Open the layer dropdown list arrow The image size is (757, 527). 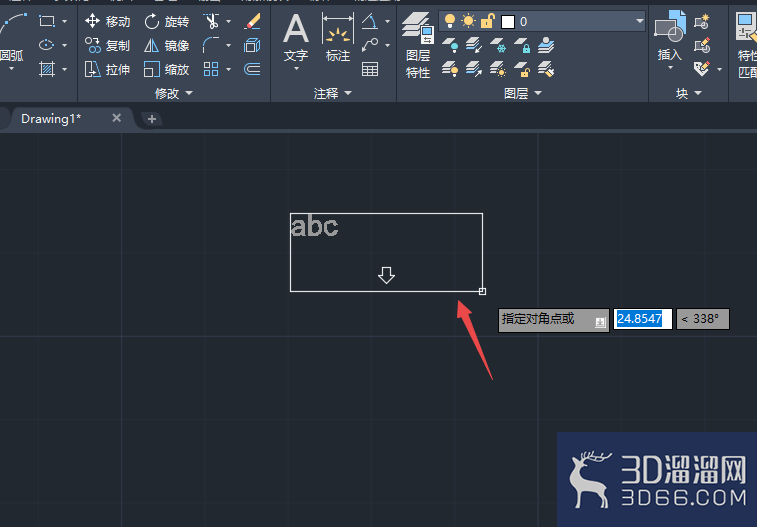639,21
